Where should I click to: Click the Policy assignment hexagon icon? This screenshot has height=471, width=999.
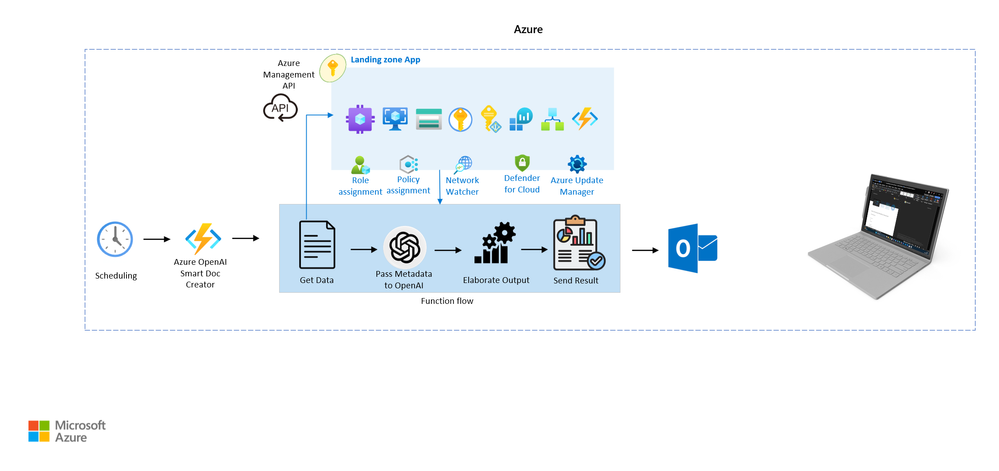[x=408, y=164]
